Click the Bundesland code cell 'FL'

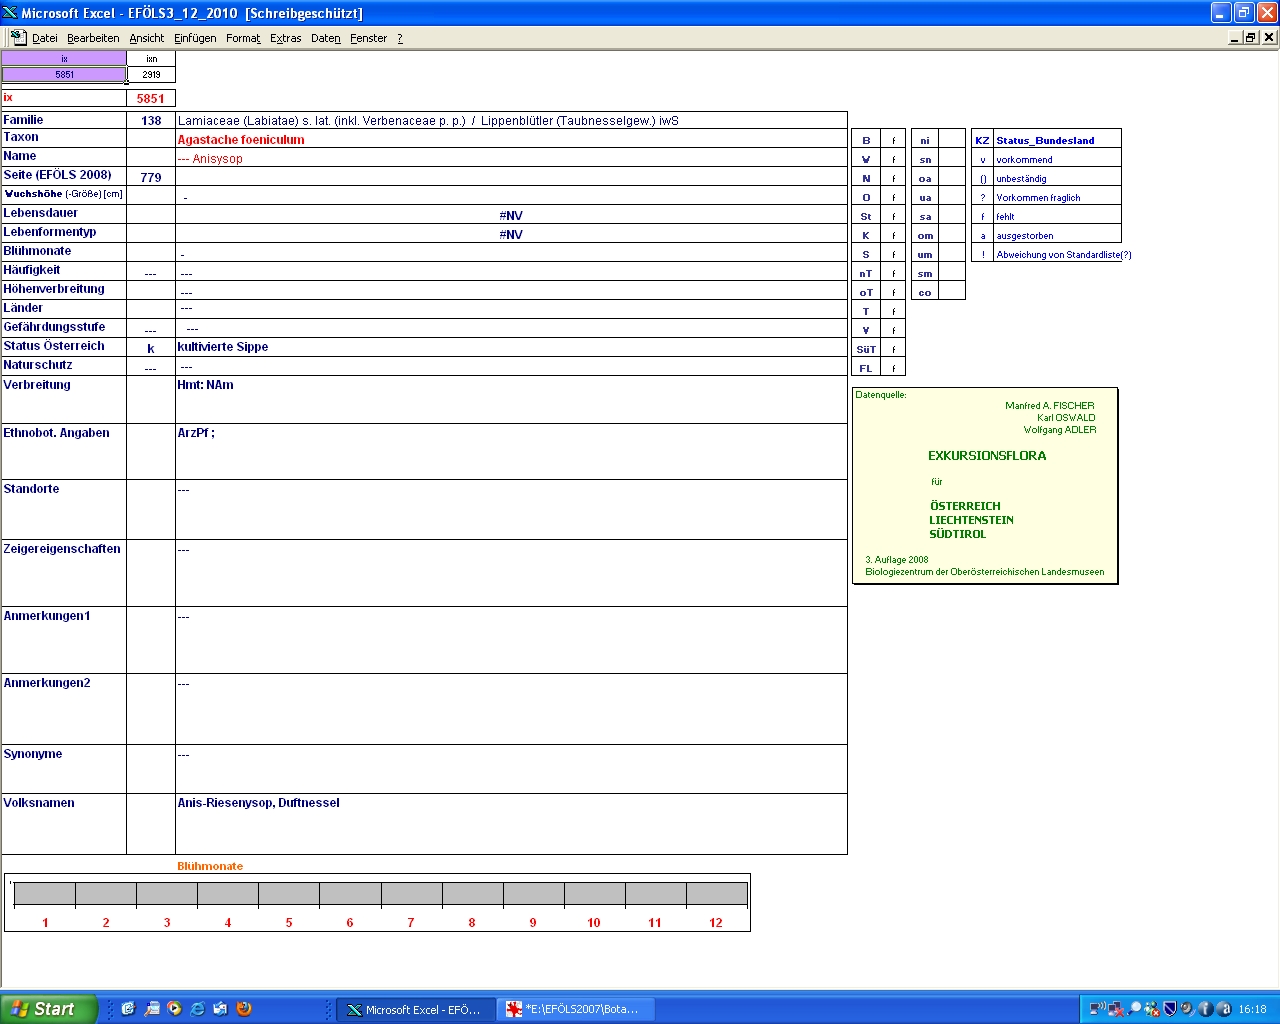coord(866,368)
